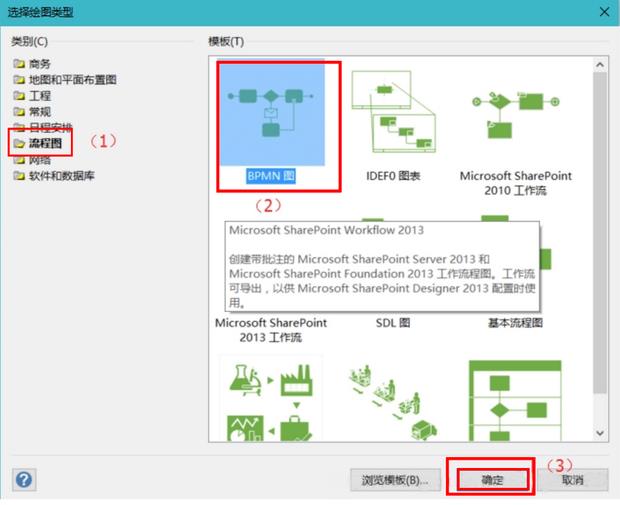This screenshot has width=620, height=505.
Task: Click the IDEF0 图表 label text
Action: coord(393,176)
